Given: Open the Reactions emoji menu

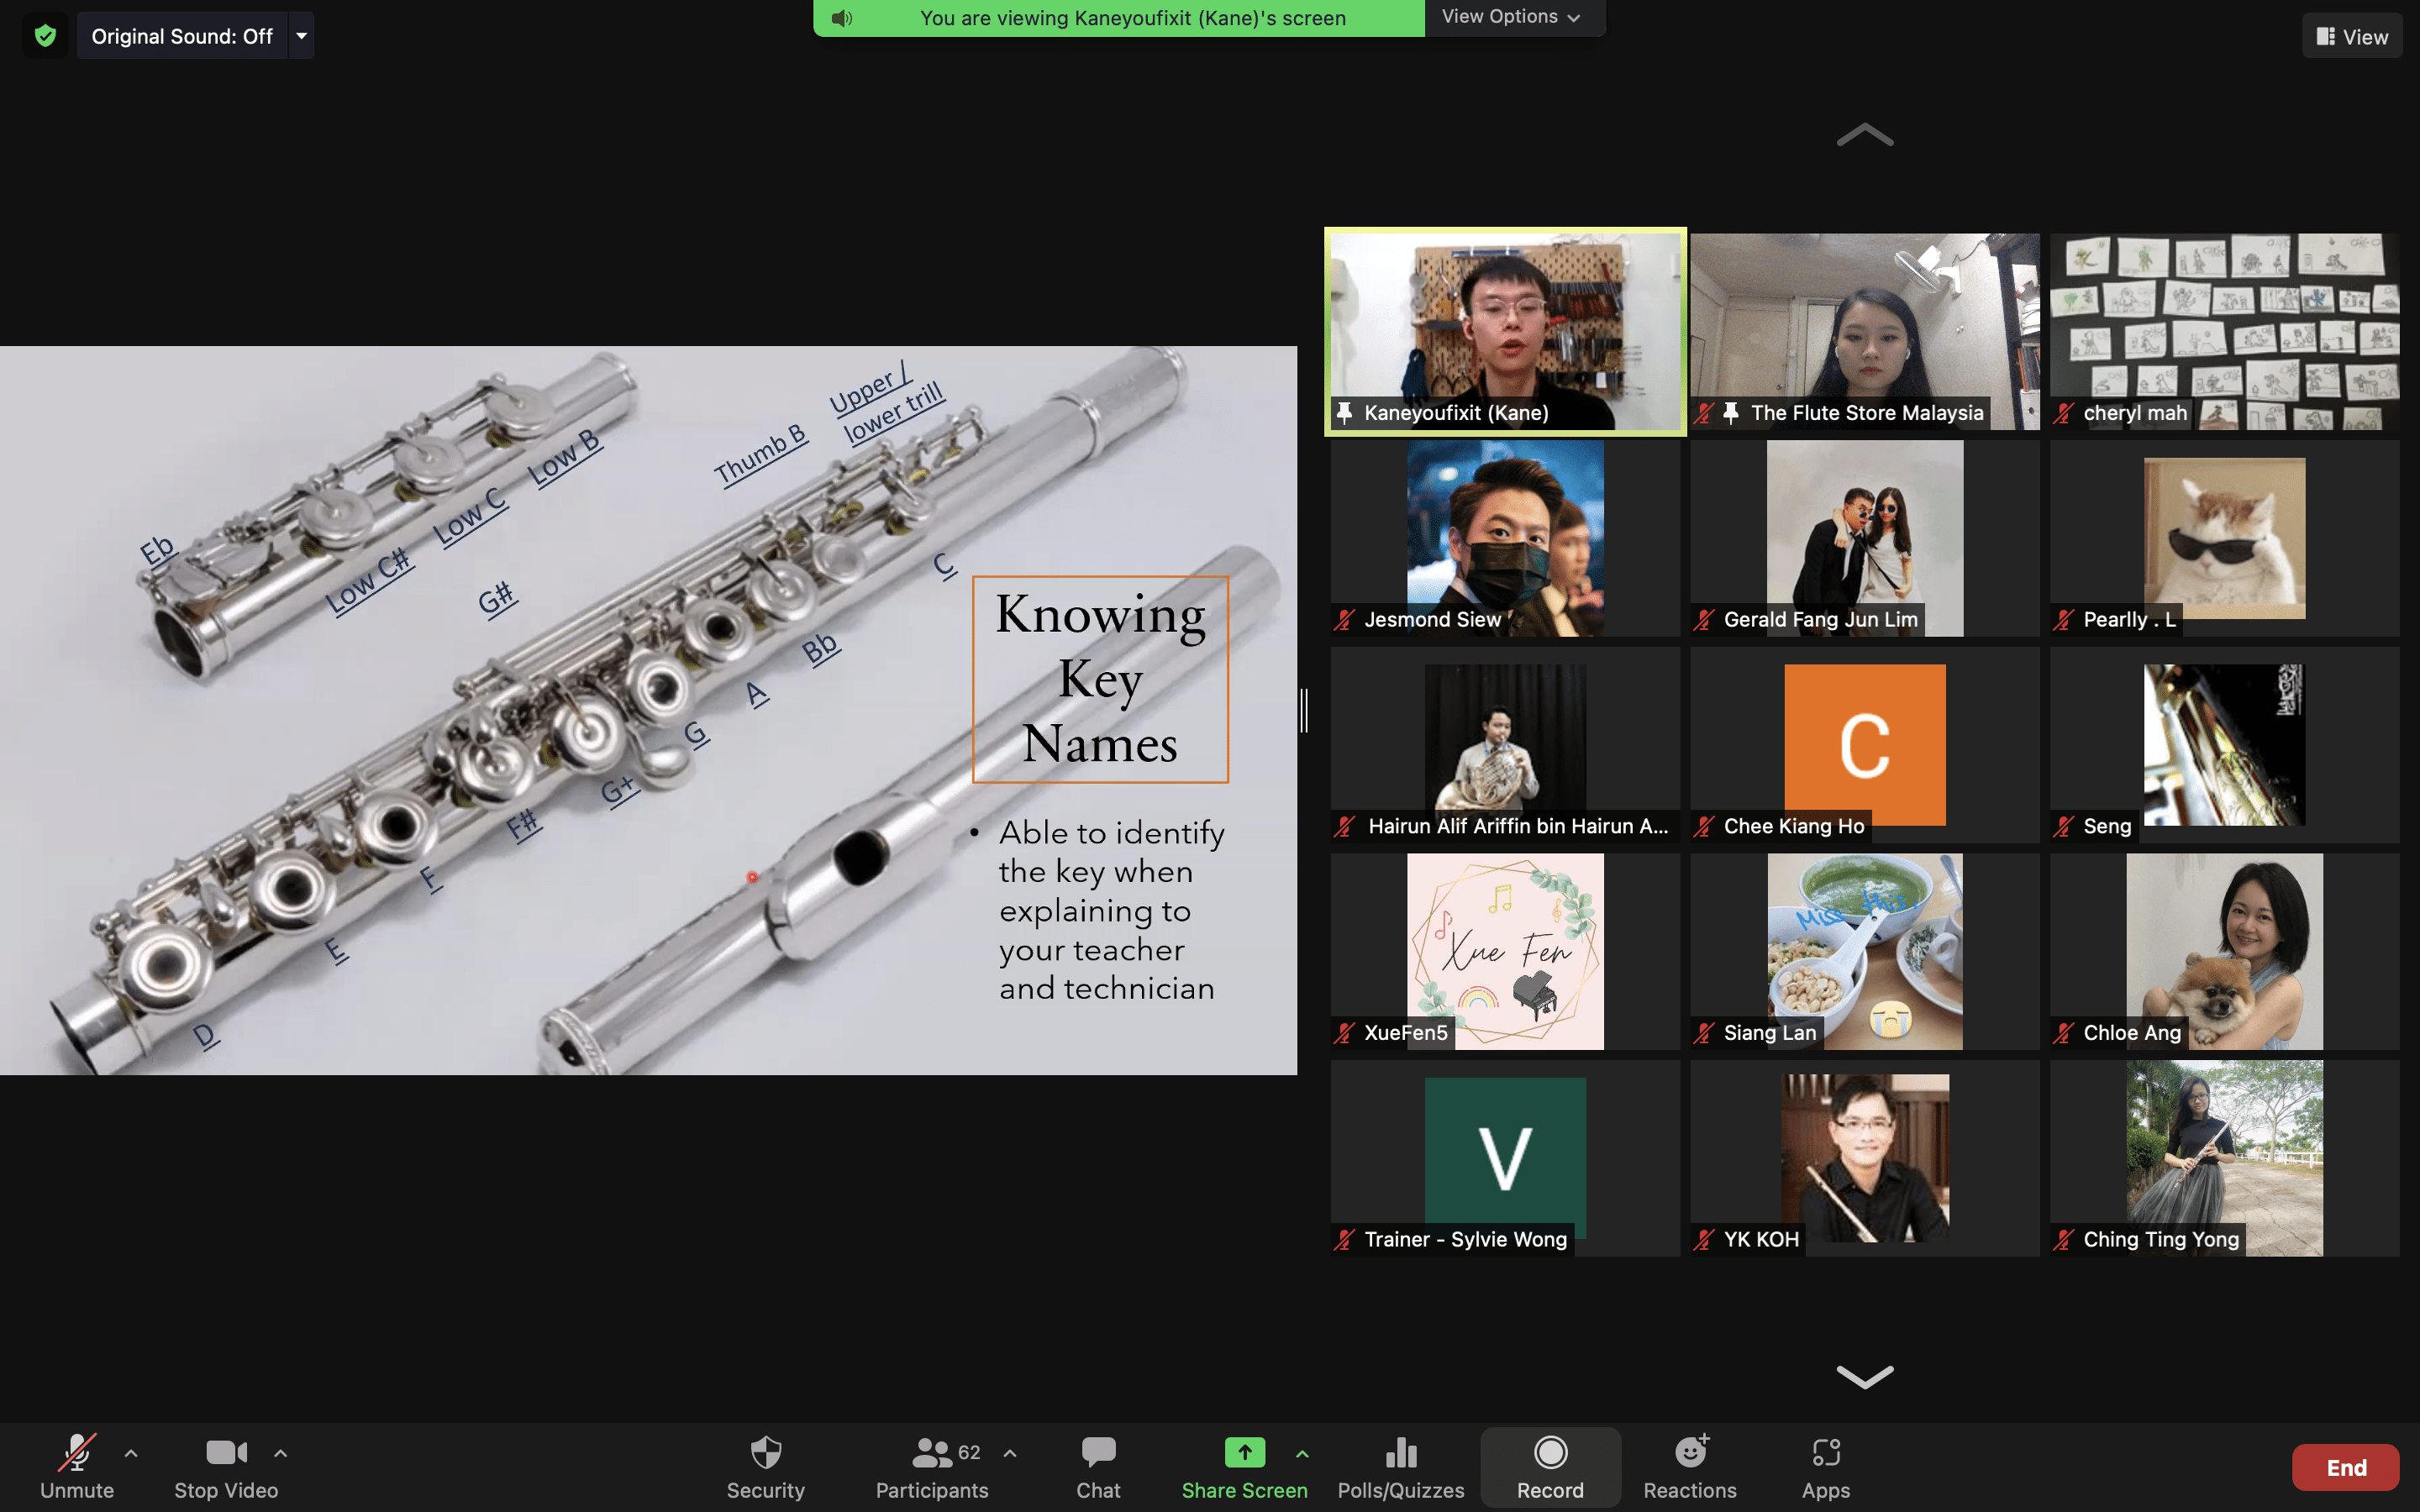Looking at the screenshot, I should point(1690,1466).
